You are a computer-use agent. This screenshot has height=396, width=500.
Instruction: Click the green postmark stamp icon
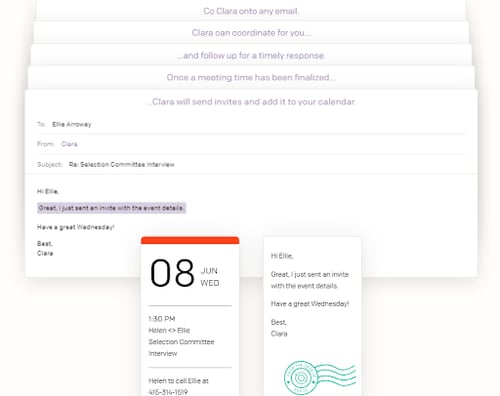click(320, 378)
